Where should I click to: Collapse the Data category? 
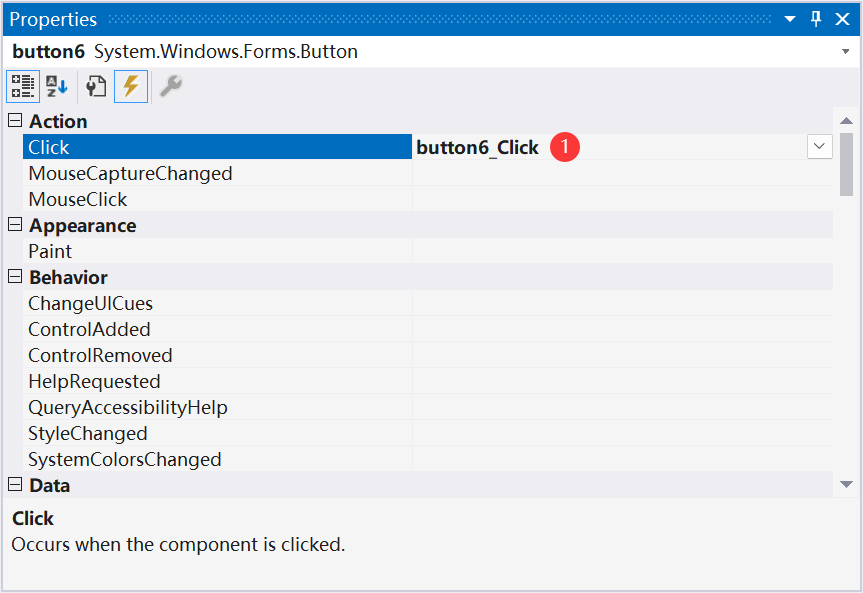[x=15, y=485]
